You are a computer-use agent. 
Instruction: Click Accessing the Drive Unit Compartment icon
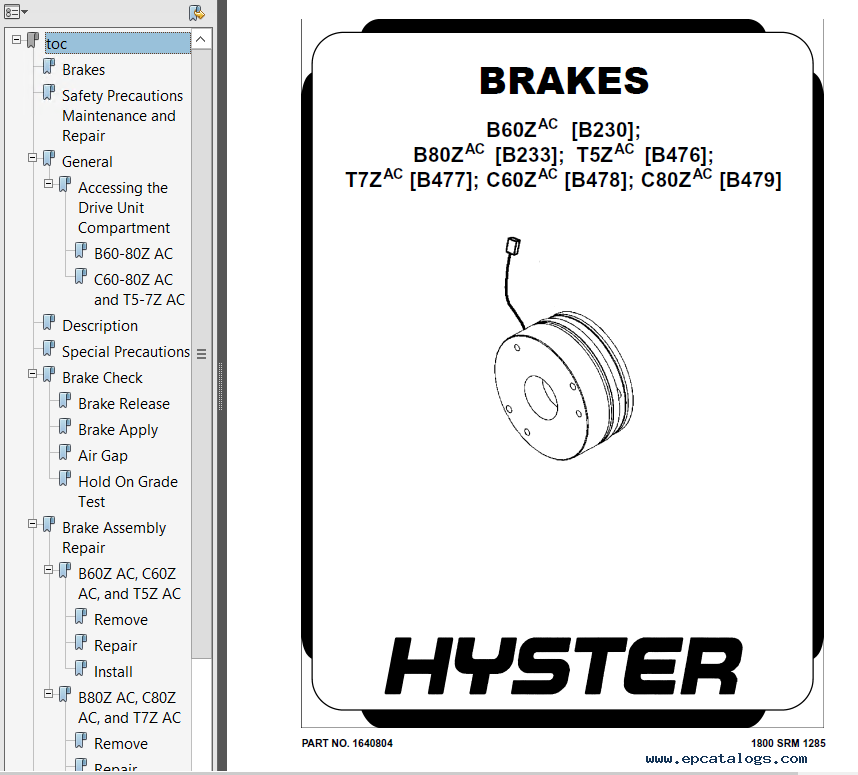tap(65, 184)
